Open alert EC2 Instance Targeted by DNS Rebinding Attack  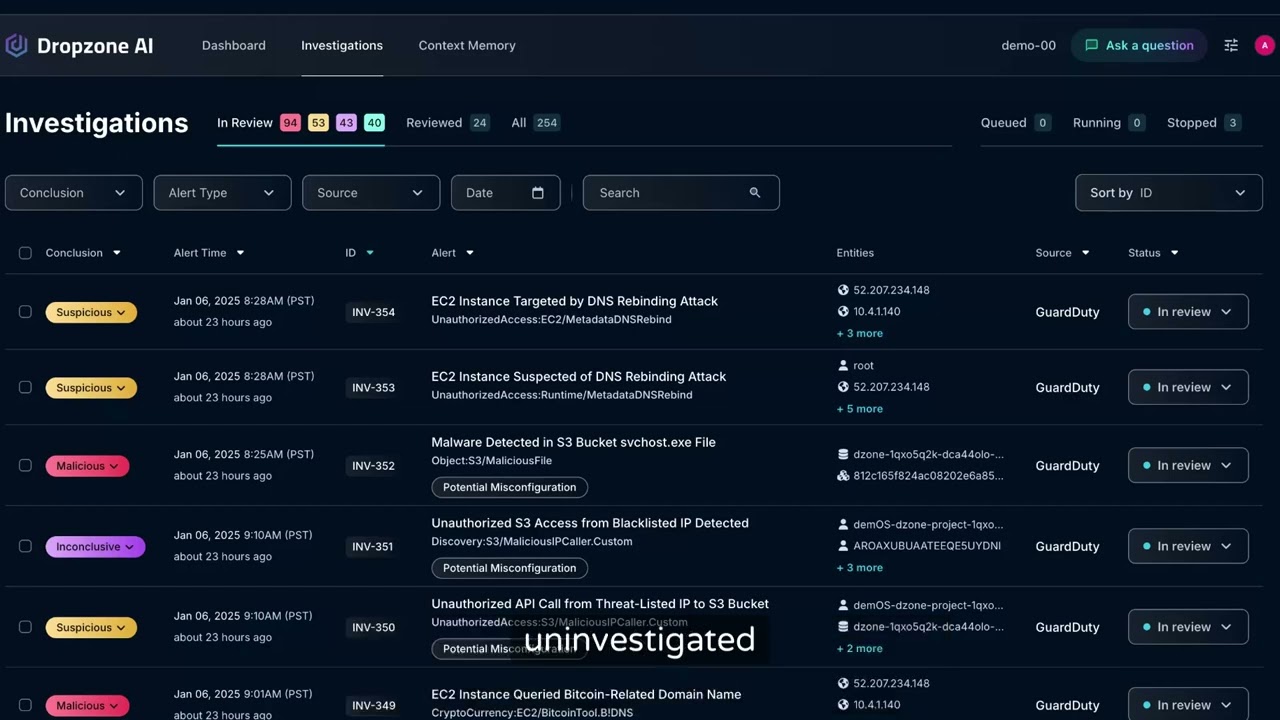pyautogui.click(x=574, y=301)
